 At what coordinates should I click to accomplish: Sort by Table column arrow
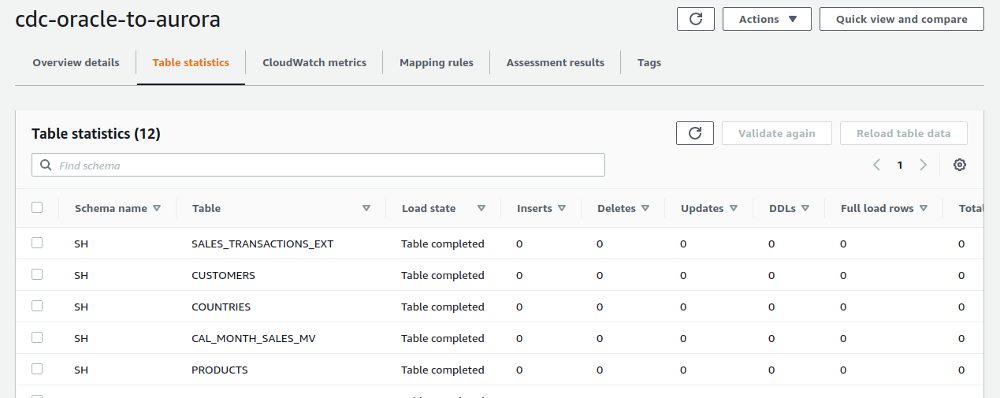366,208
